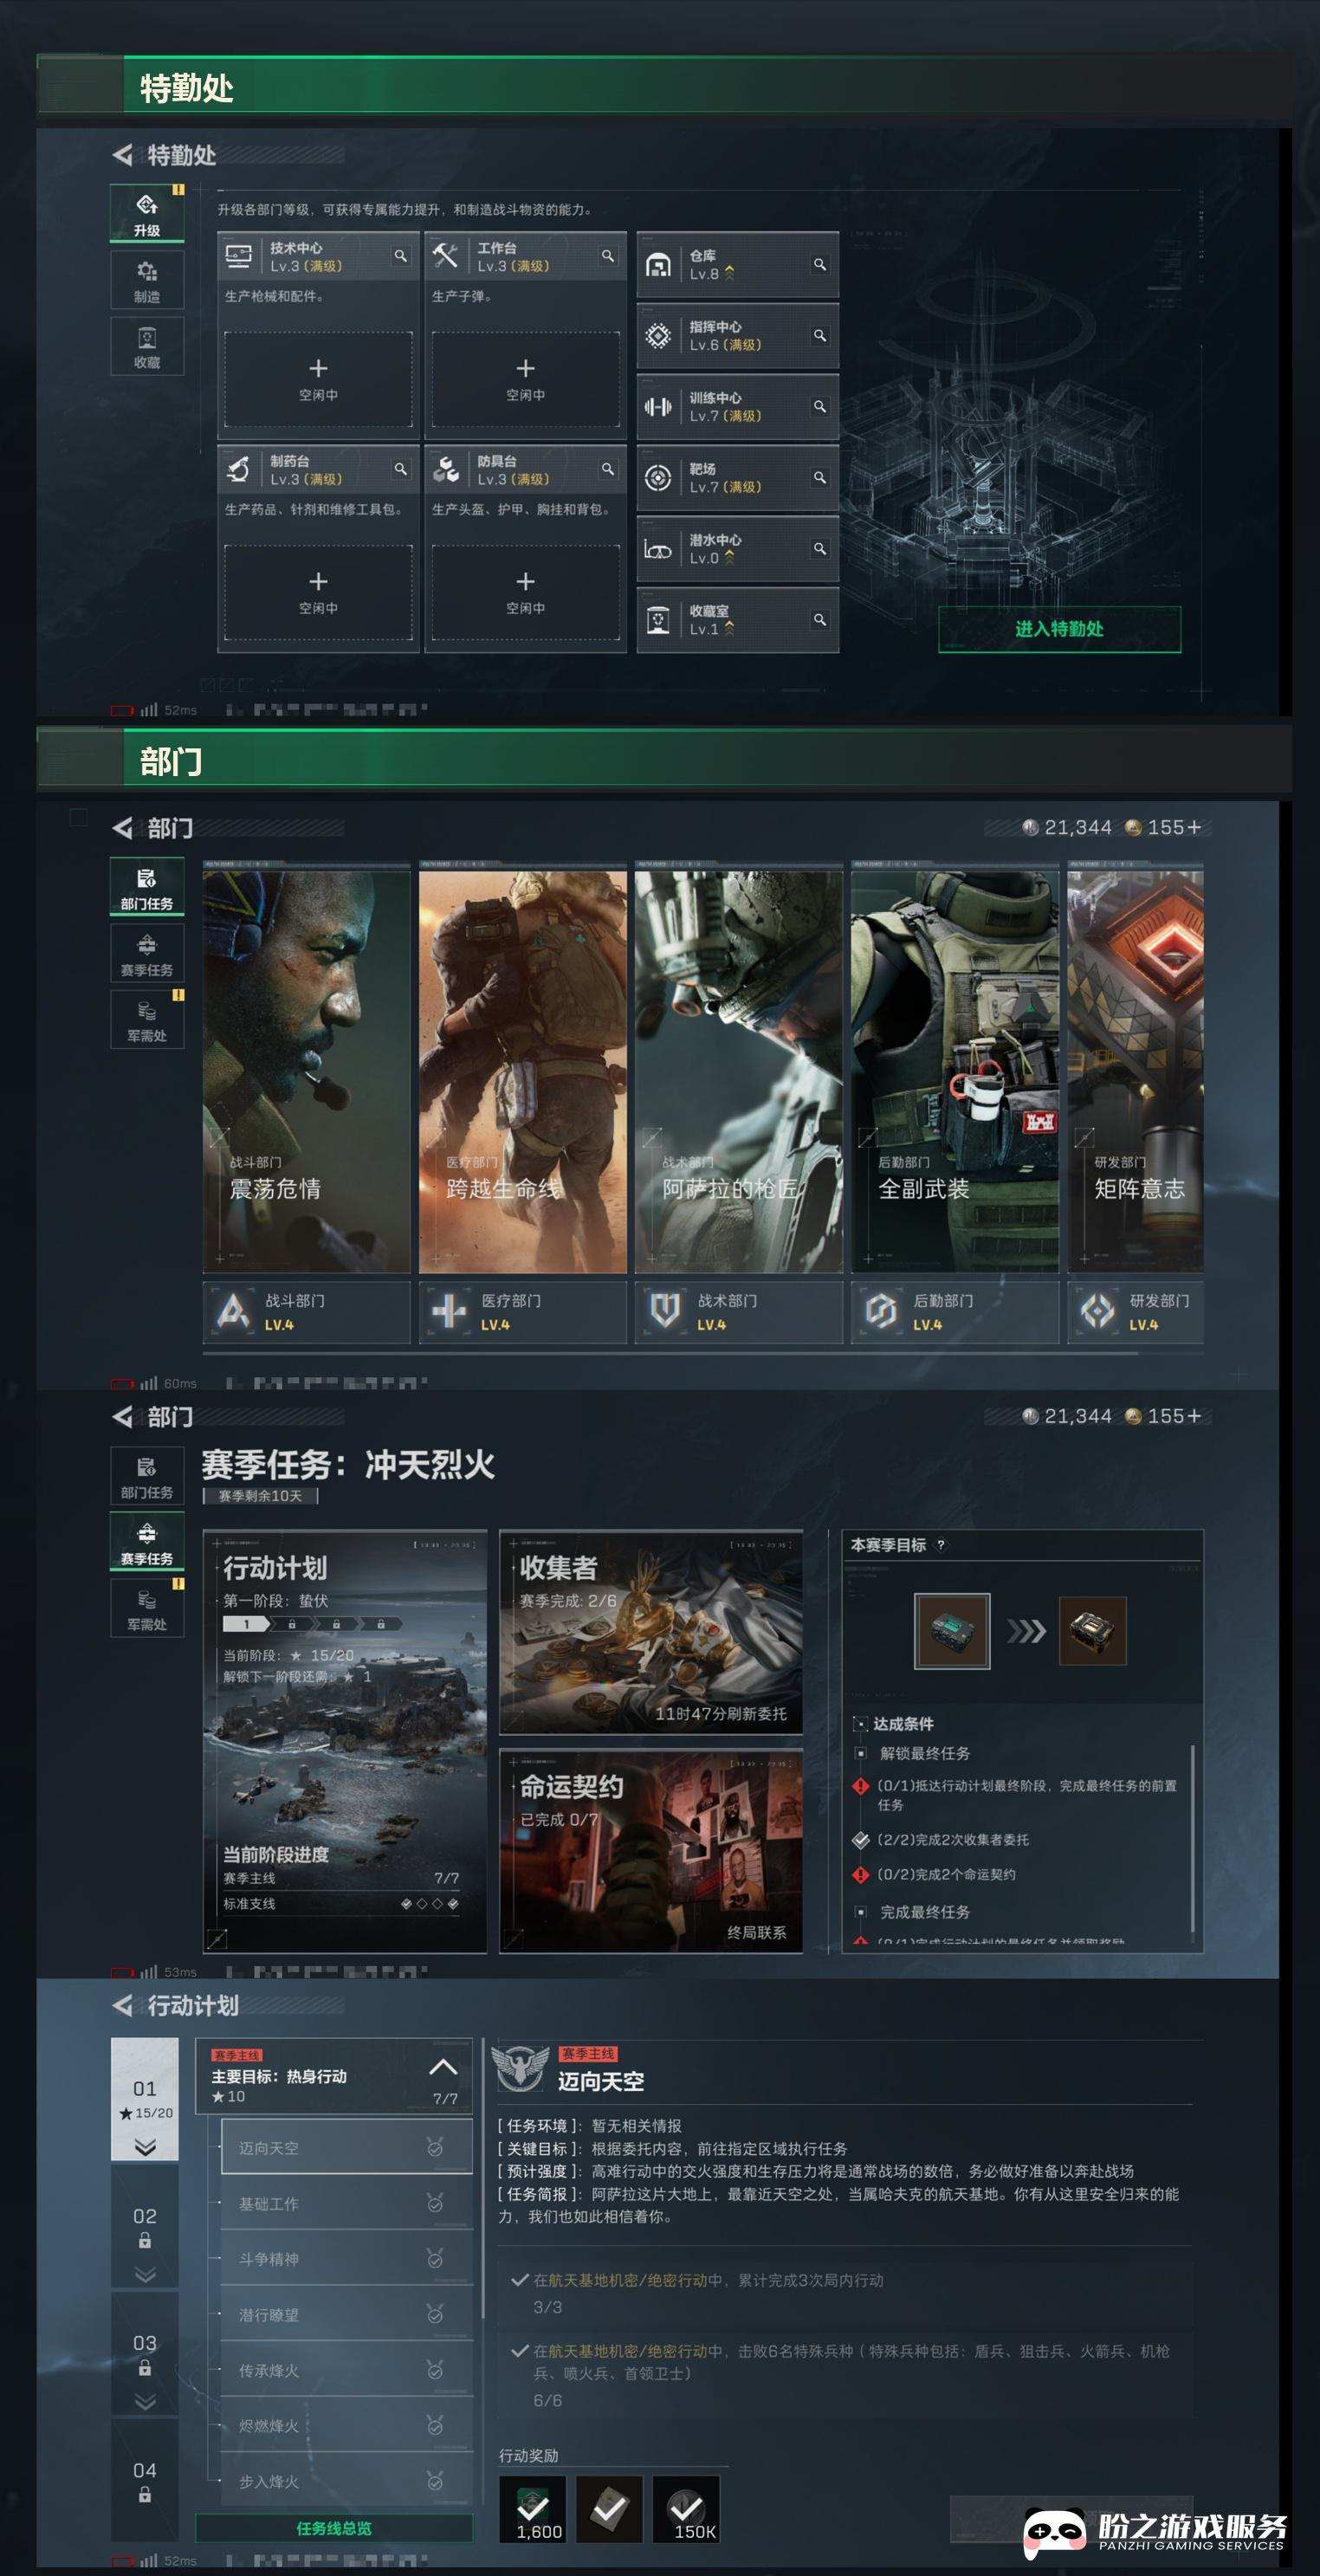Collapse the 解锁最终任务 condition group
The height and width of the screenshot is (2576, 1320).
pyautogui.click(x=860, y=1753)
